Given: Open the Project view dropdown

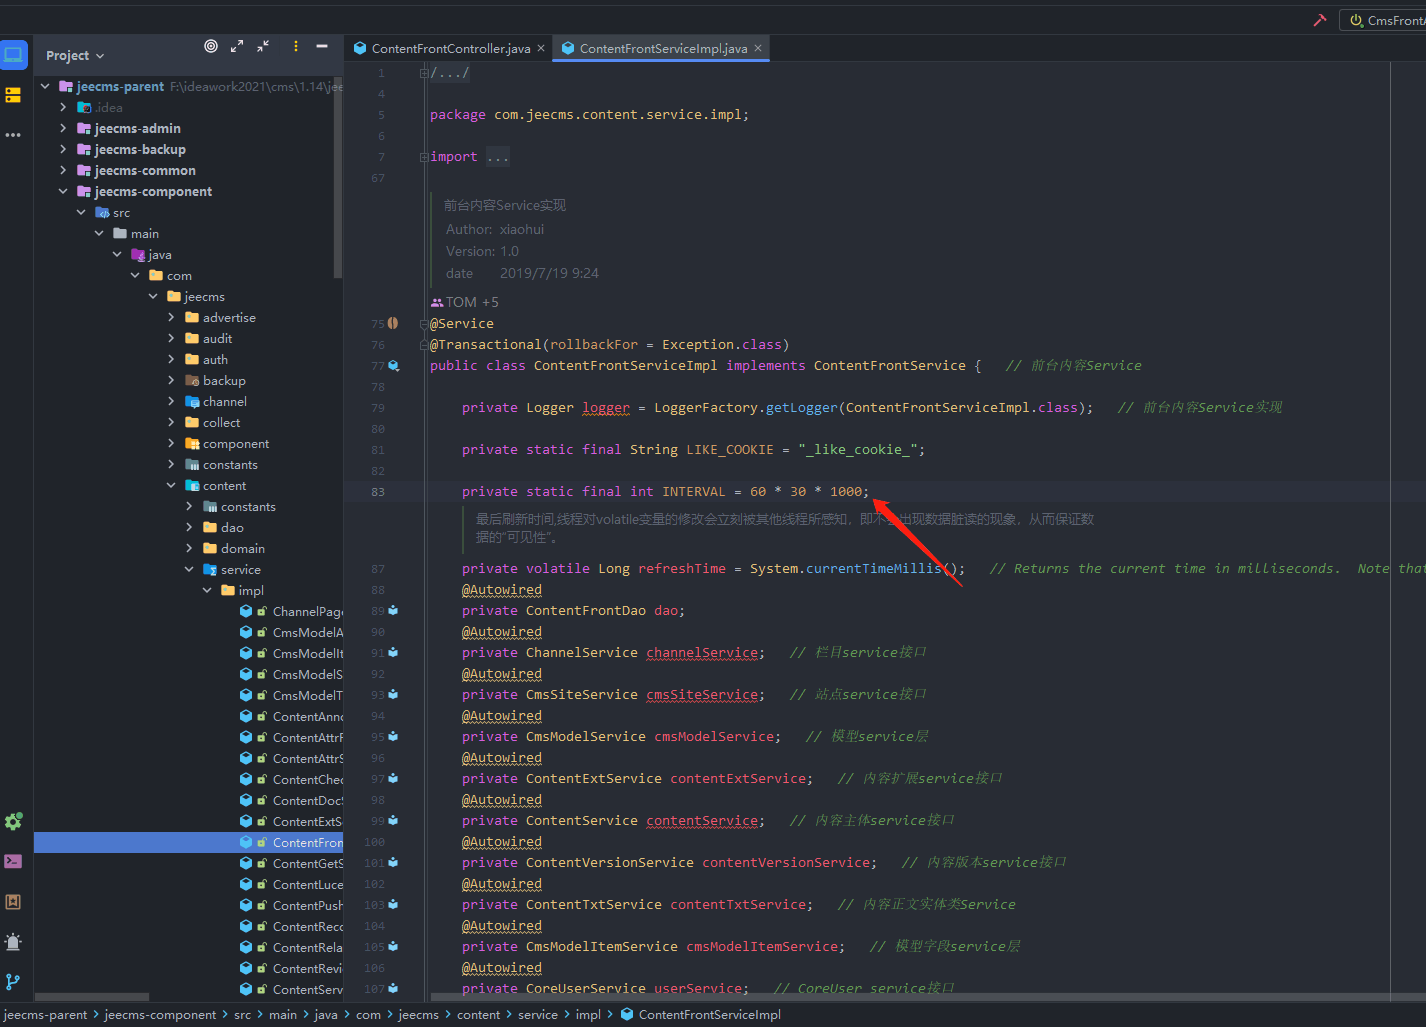Looking at the screenshot, I should [75, 56].
